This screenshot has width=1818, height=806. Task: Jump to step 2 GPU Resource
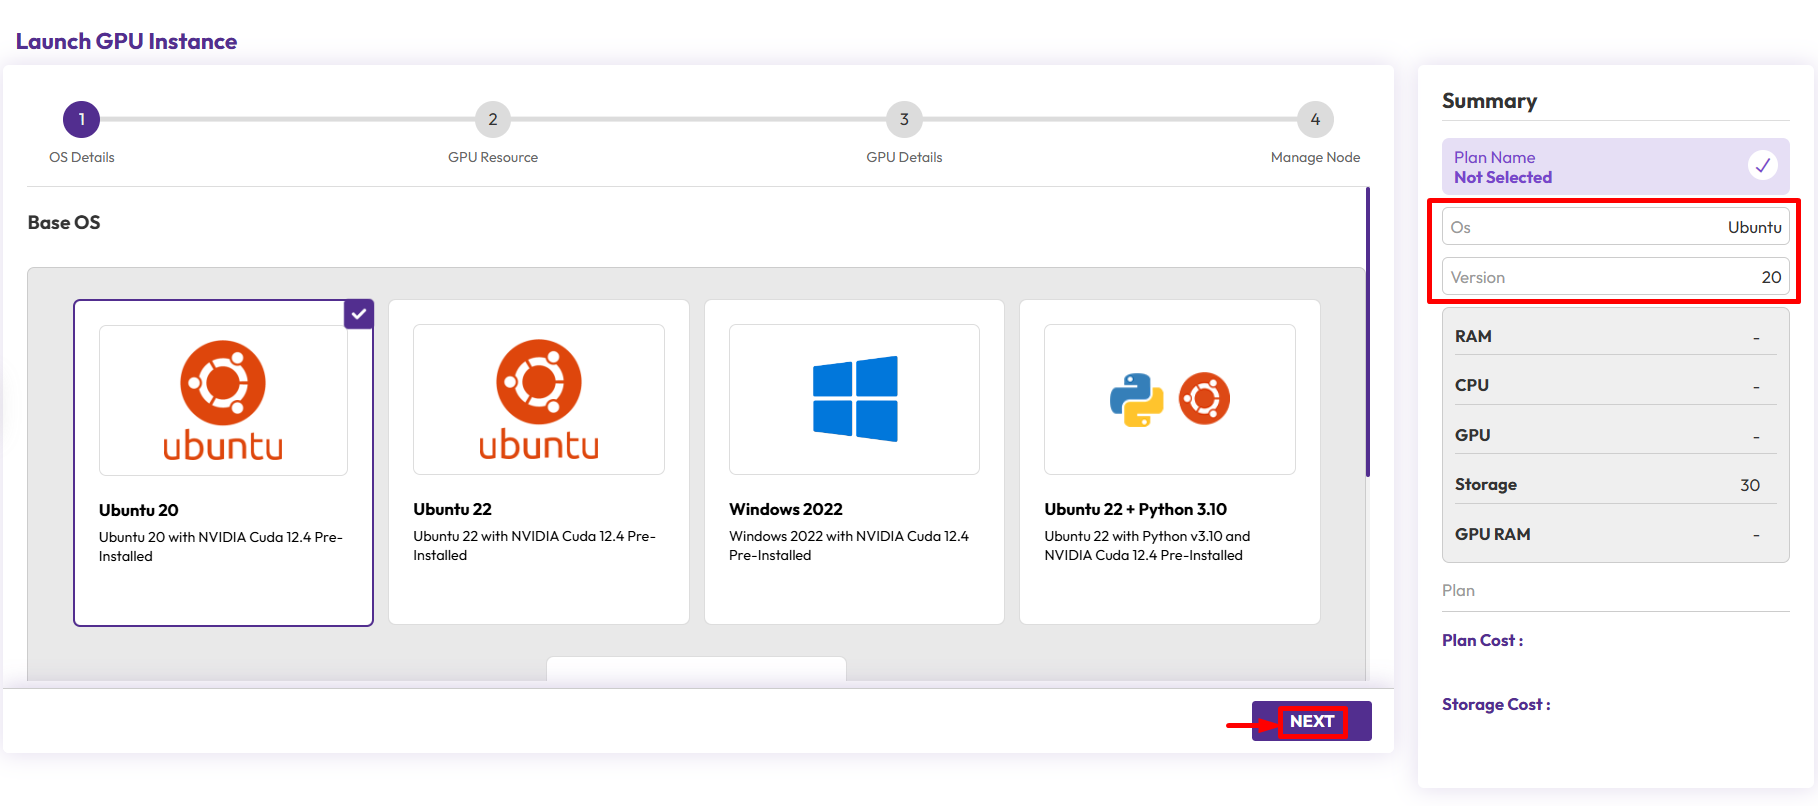[493, 120]
